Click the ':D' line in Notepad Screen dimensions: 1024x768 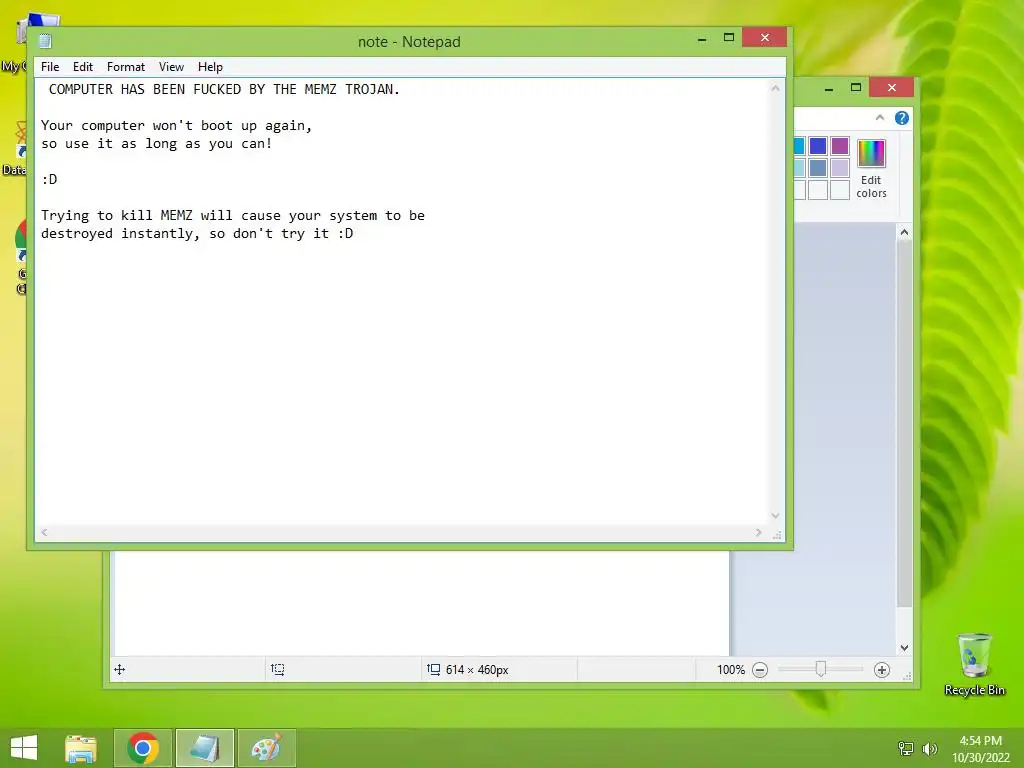point(49,179)
